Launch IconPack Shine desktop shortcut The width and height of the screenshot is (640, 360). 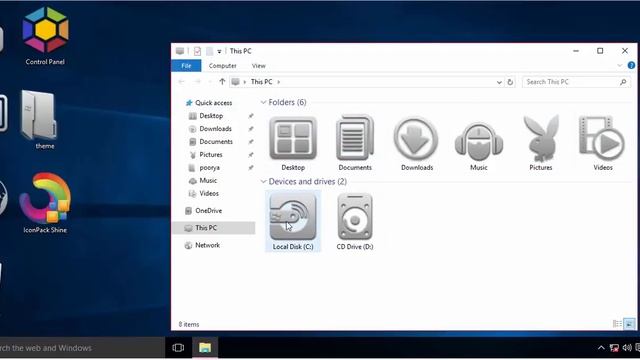(45, 203)
